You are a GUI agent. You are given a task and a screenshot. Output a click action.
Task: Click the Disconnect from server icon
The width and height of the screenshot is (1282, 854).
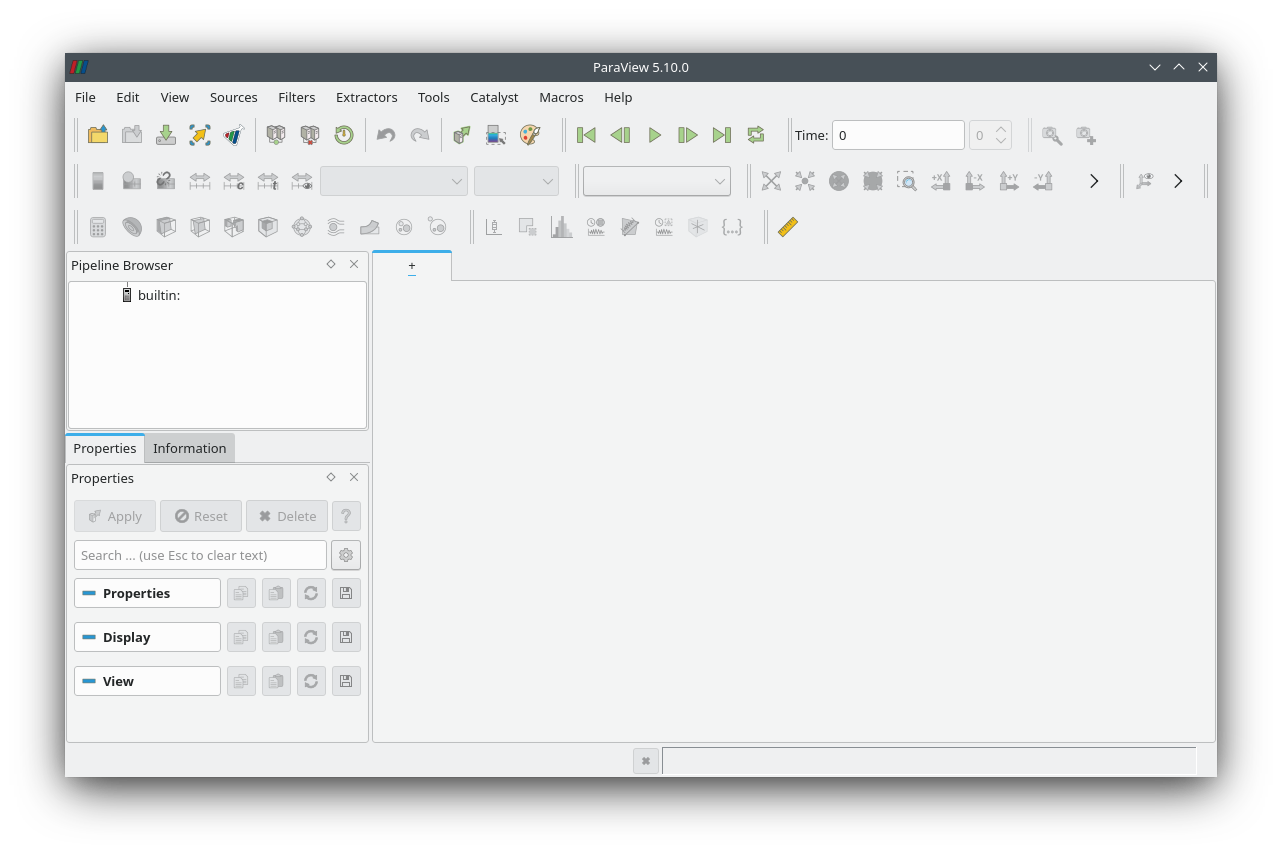click(310, 135)
